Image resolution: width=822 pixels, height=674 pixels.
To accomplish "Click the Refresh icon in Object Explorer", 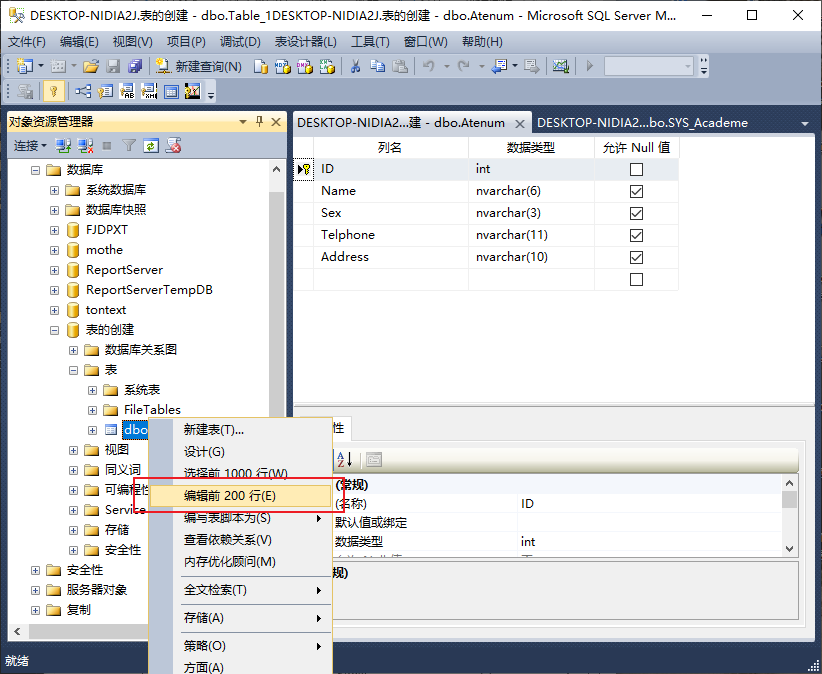I will pos(151,145).
